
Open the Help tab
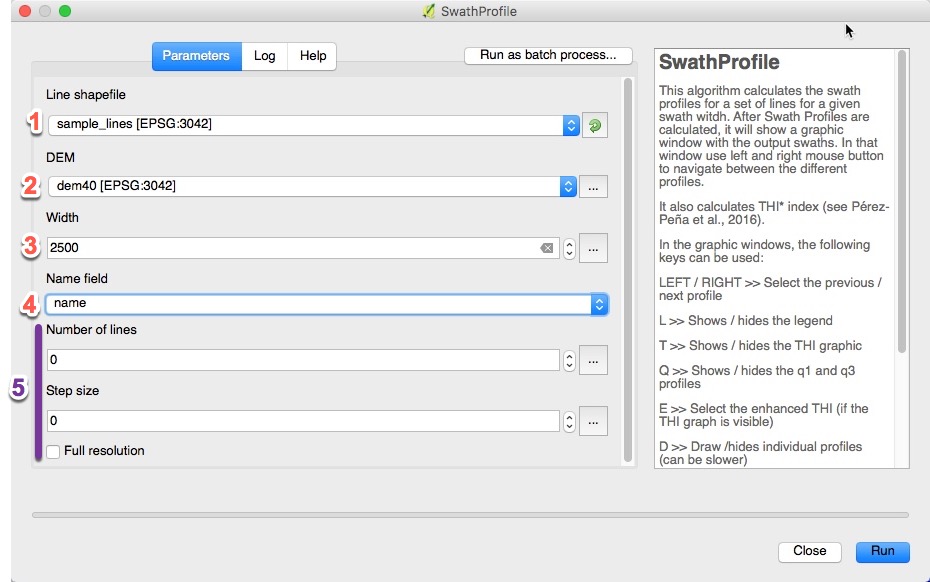(312, 57)
